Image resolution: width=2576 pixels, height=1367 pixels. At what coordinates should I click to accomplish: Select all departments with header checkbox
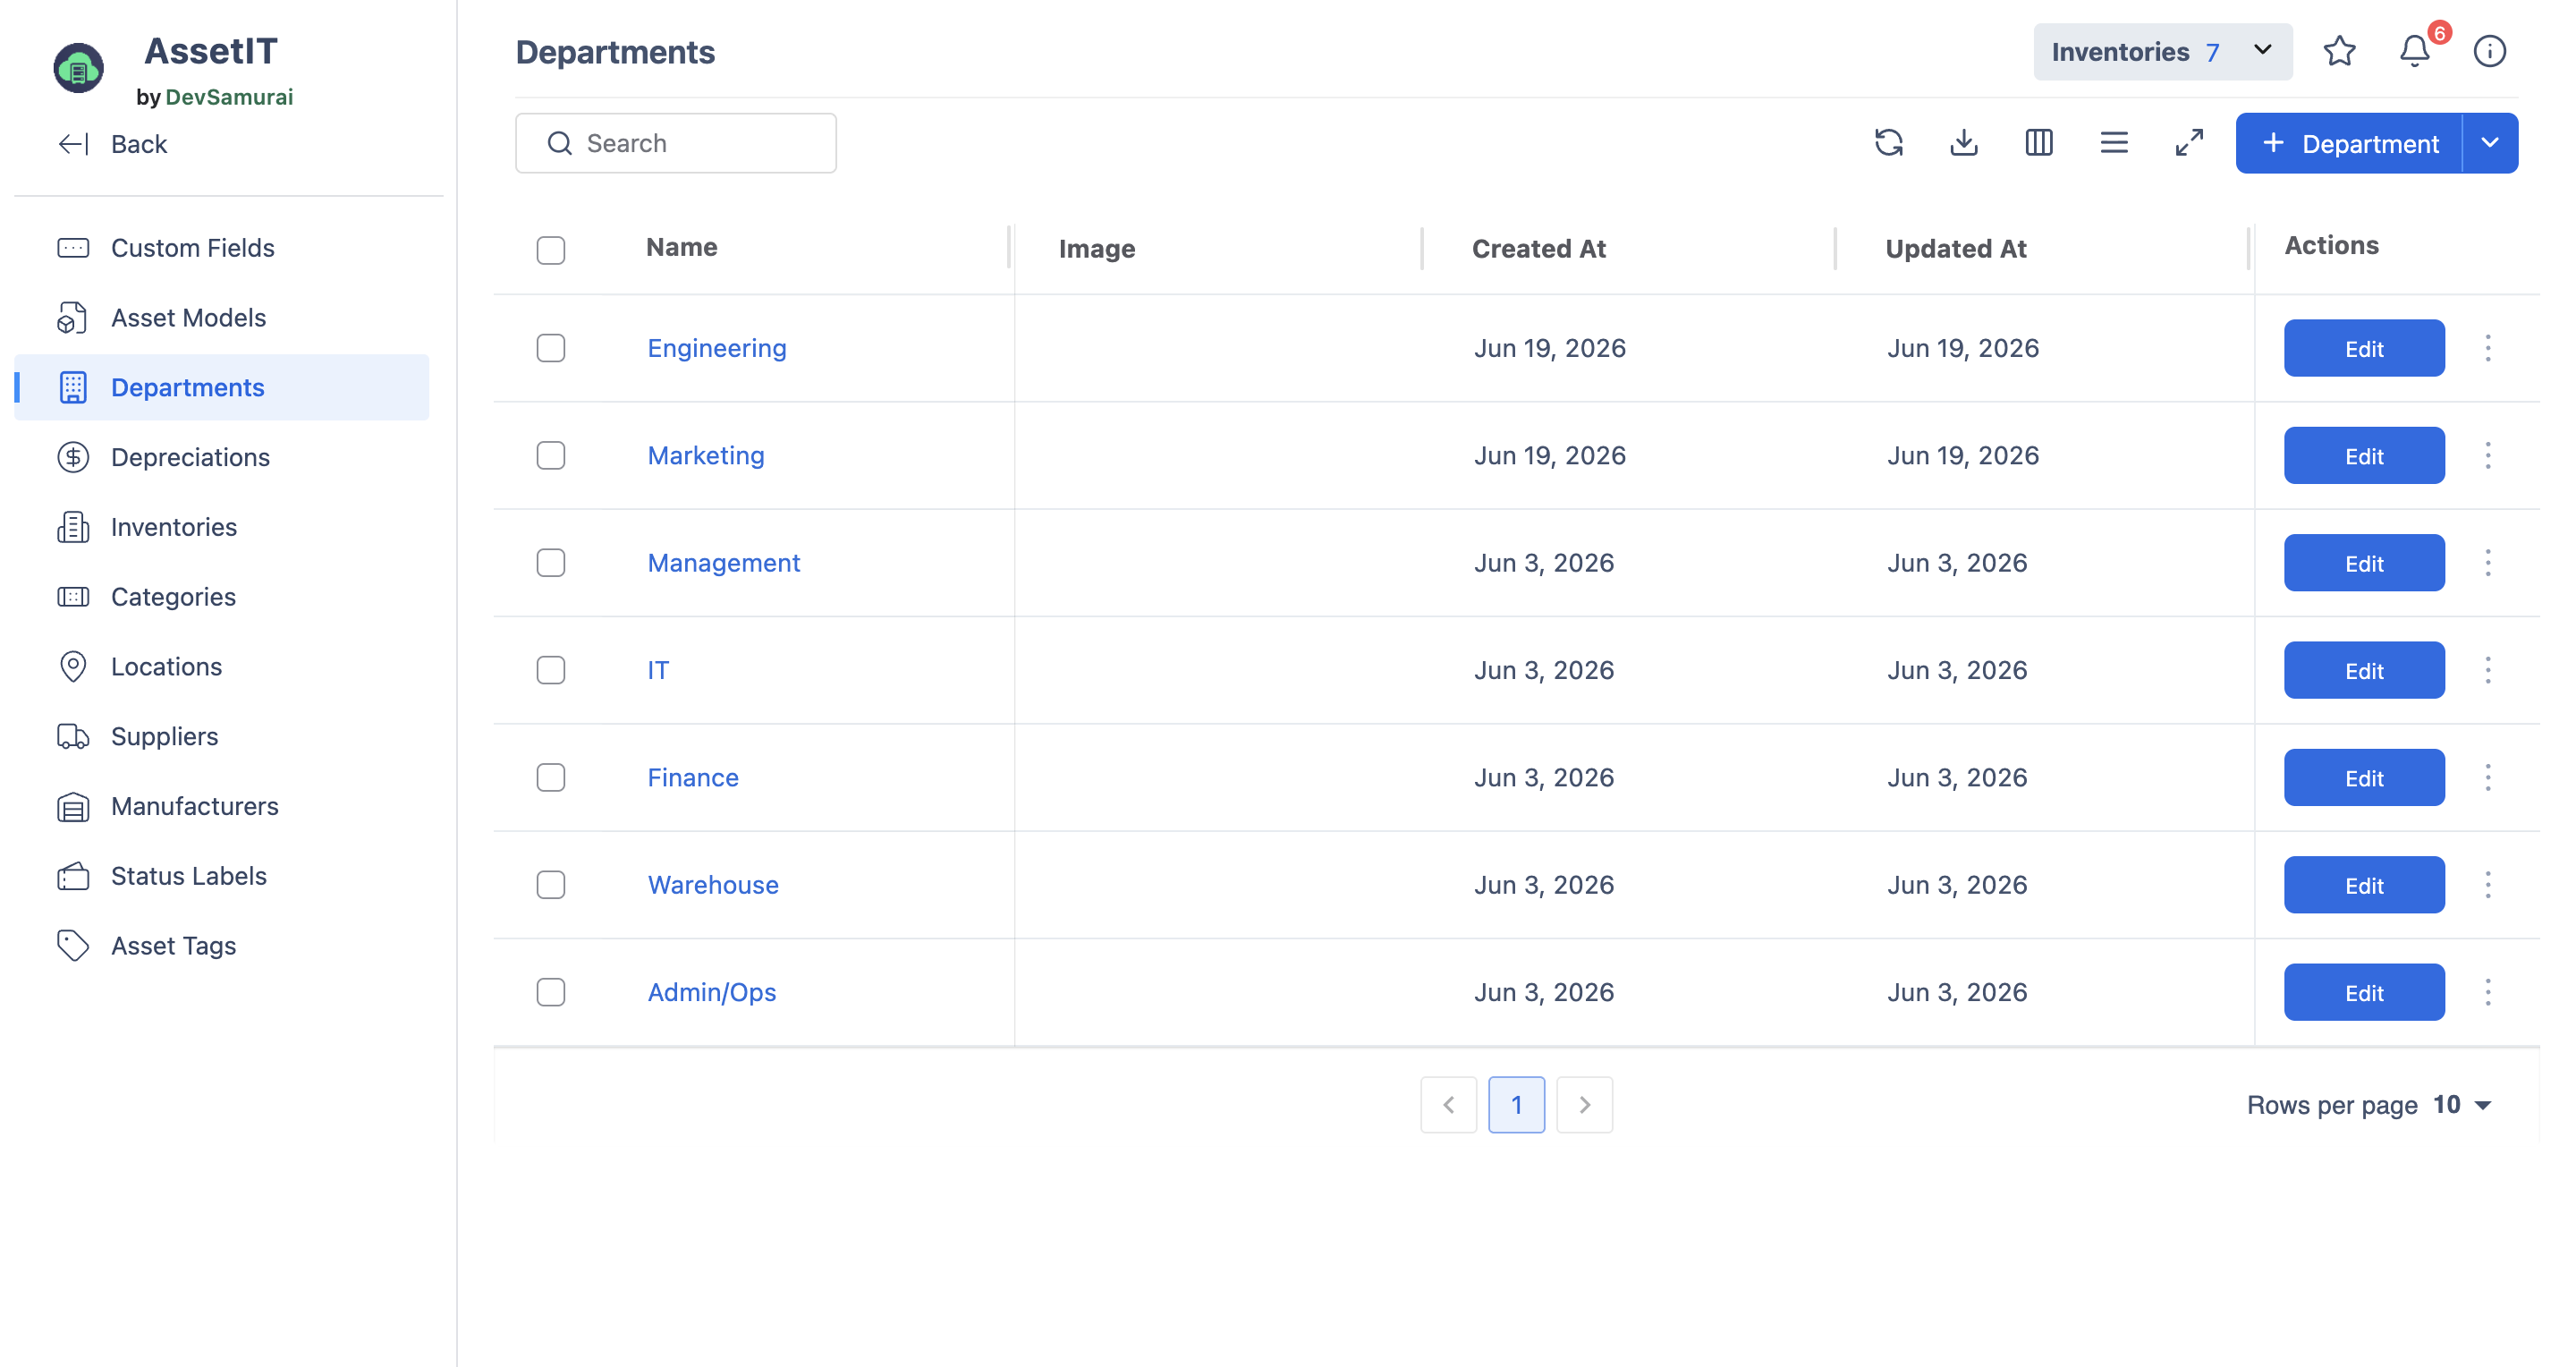pyautogui.click(x=550, y=249)
